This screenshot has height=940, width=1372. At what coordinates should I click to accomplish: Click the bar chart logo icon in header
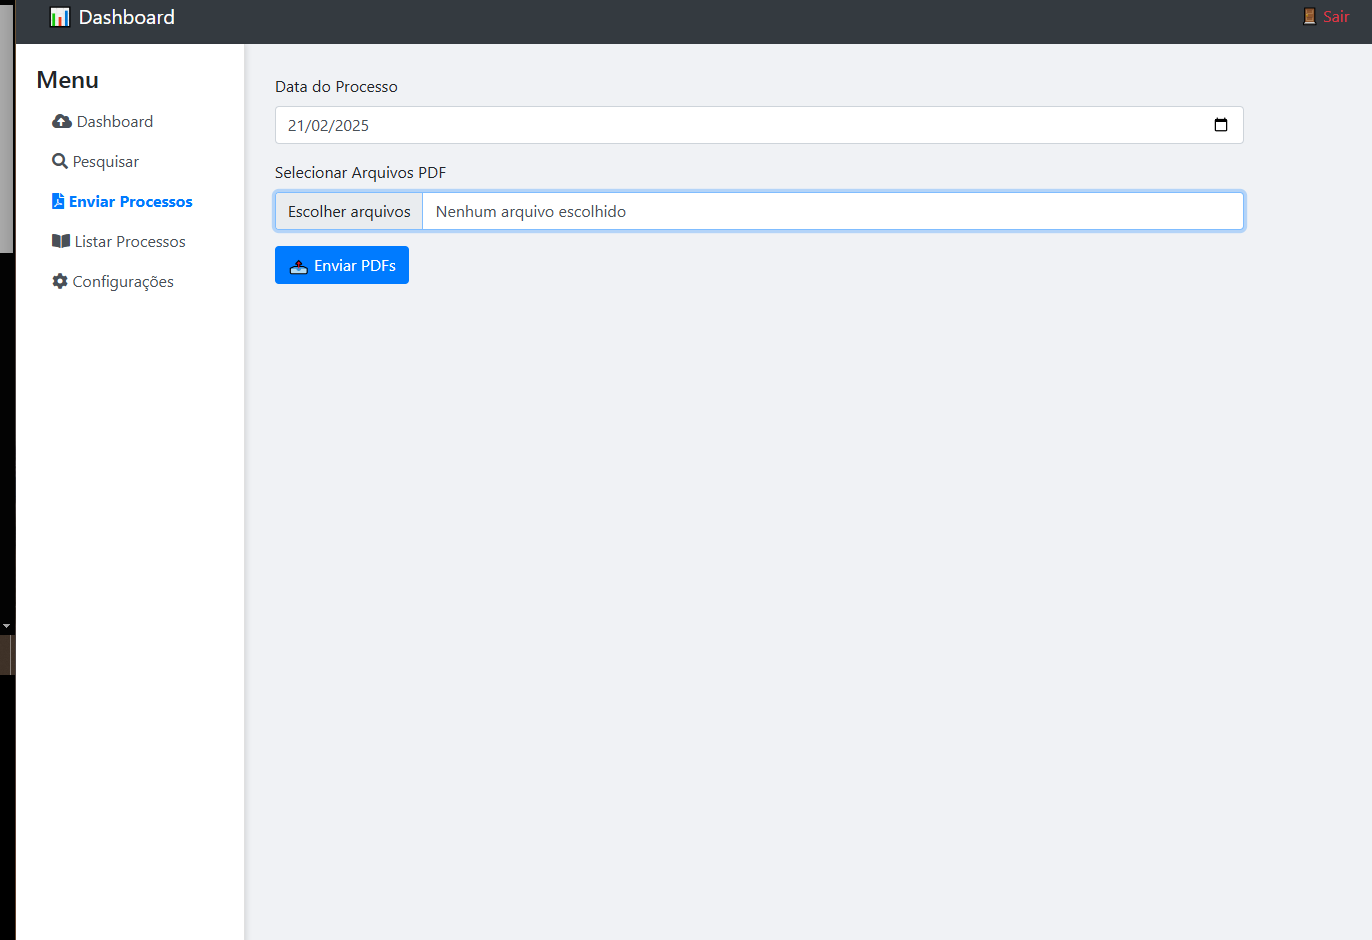60,17
